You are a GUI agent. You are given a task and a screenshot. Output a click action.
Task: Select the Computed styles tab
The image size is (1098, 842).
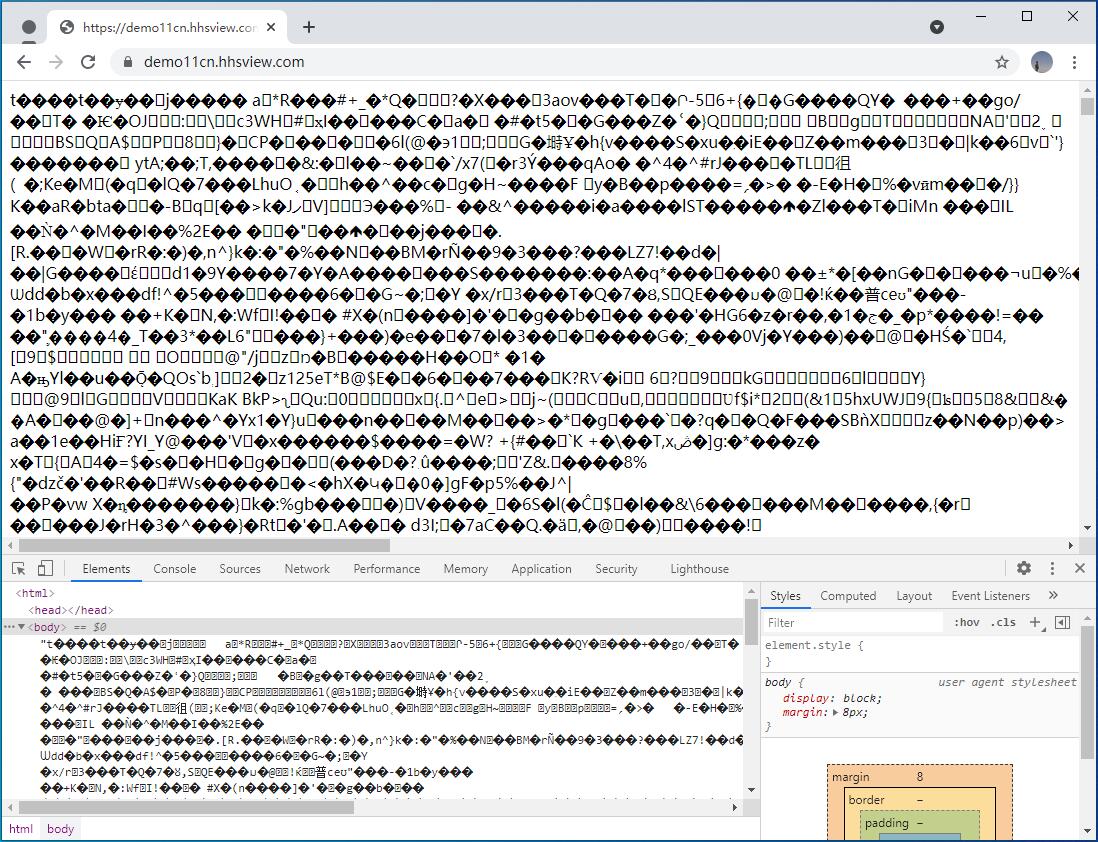pyautogui.click(x=847, y=595)
